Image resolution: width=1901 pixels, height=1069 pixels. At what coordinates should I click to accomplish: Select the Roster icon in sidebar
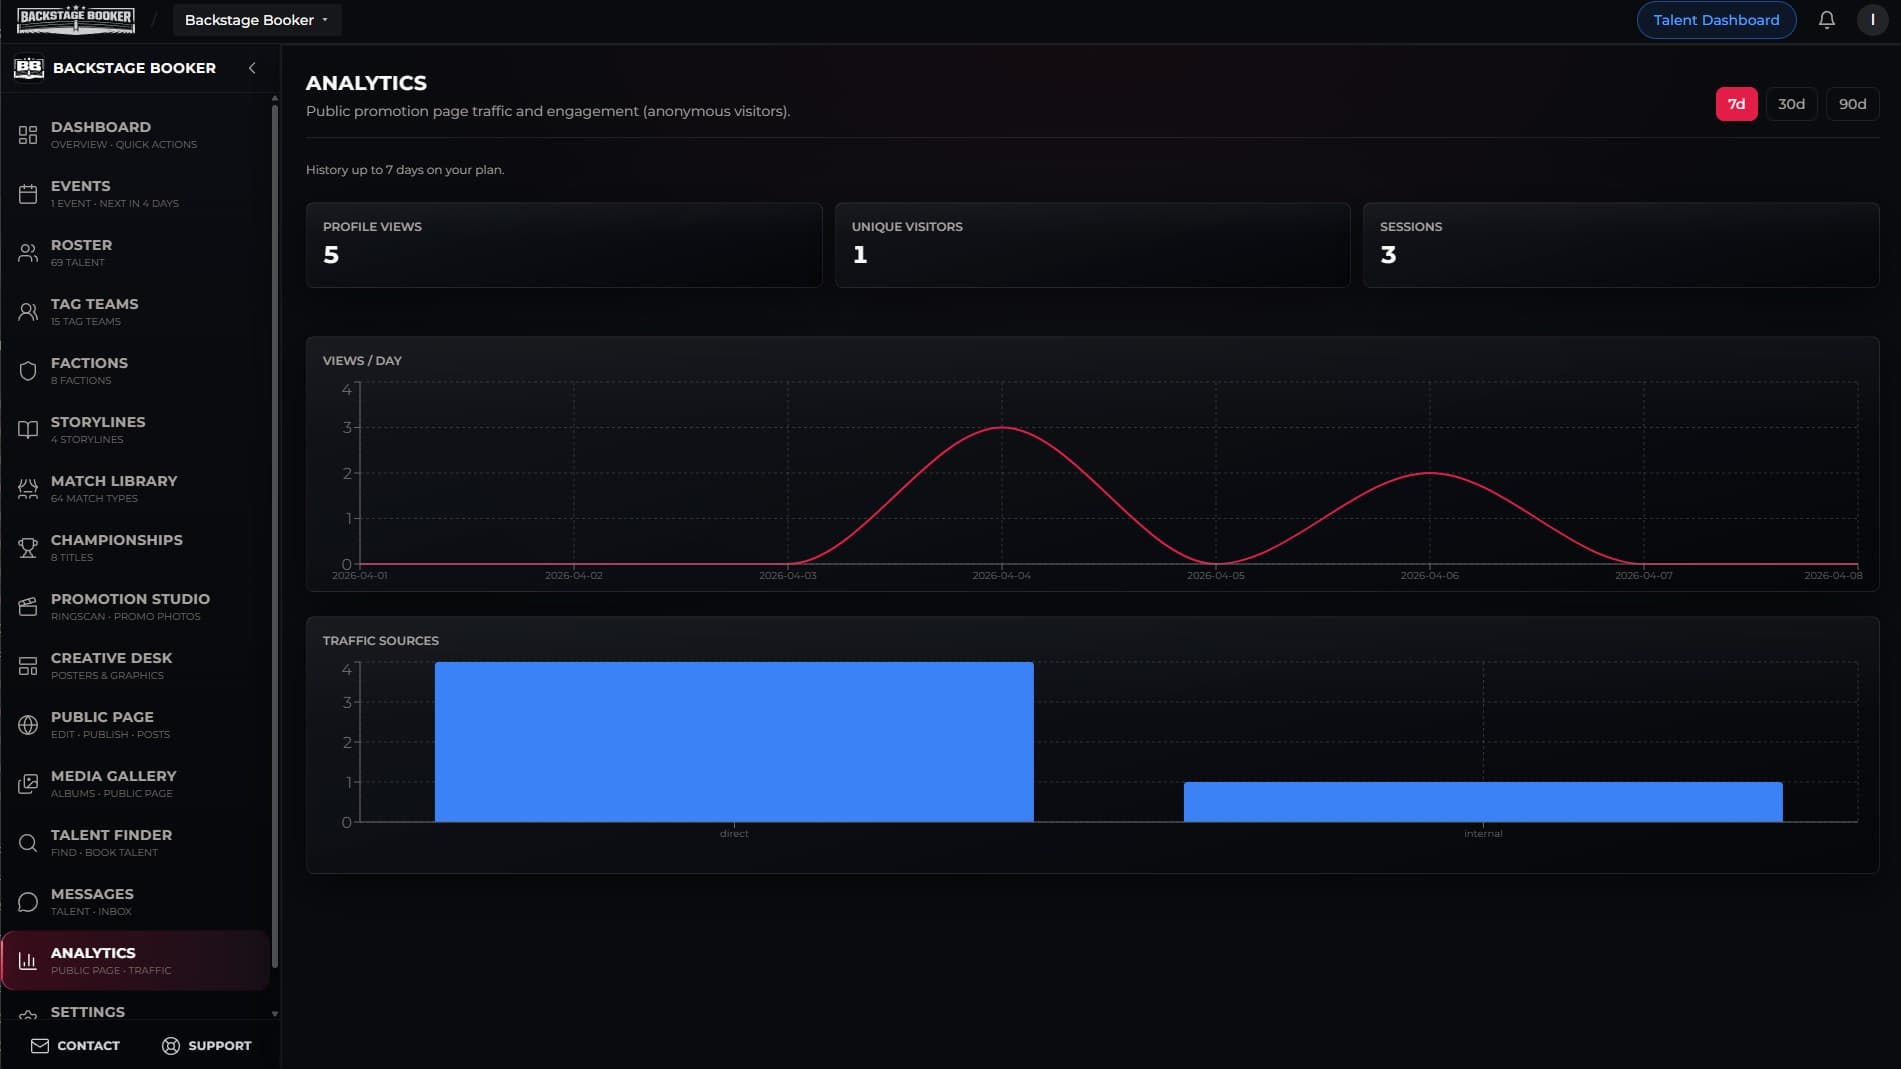coord(27,252)
